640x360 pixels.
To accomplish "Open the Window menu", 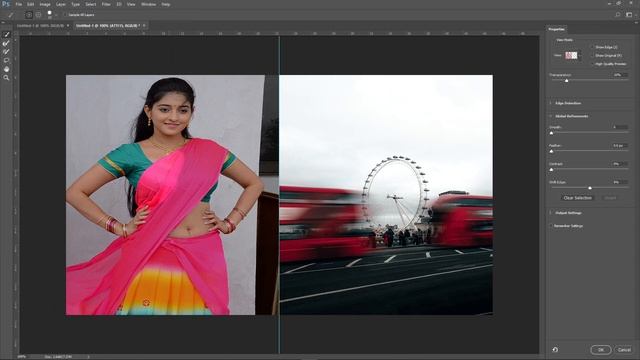I will [x=149, y=4].
